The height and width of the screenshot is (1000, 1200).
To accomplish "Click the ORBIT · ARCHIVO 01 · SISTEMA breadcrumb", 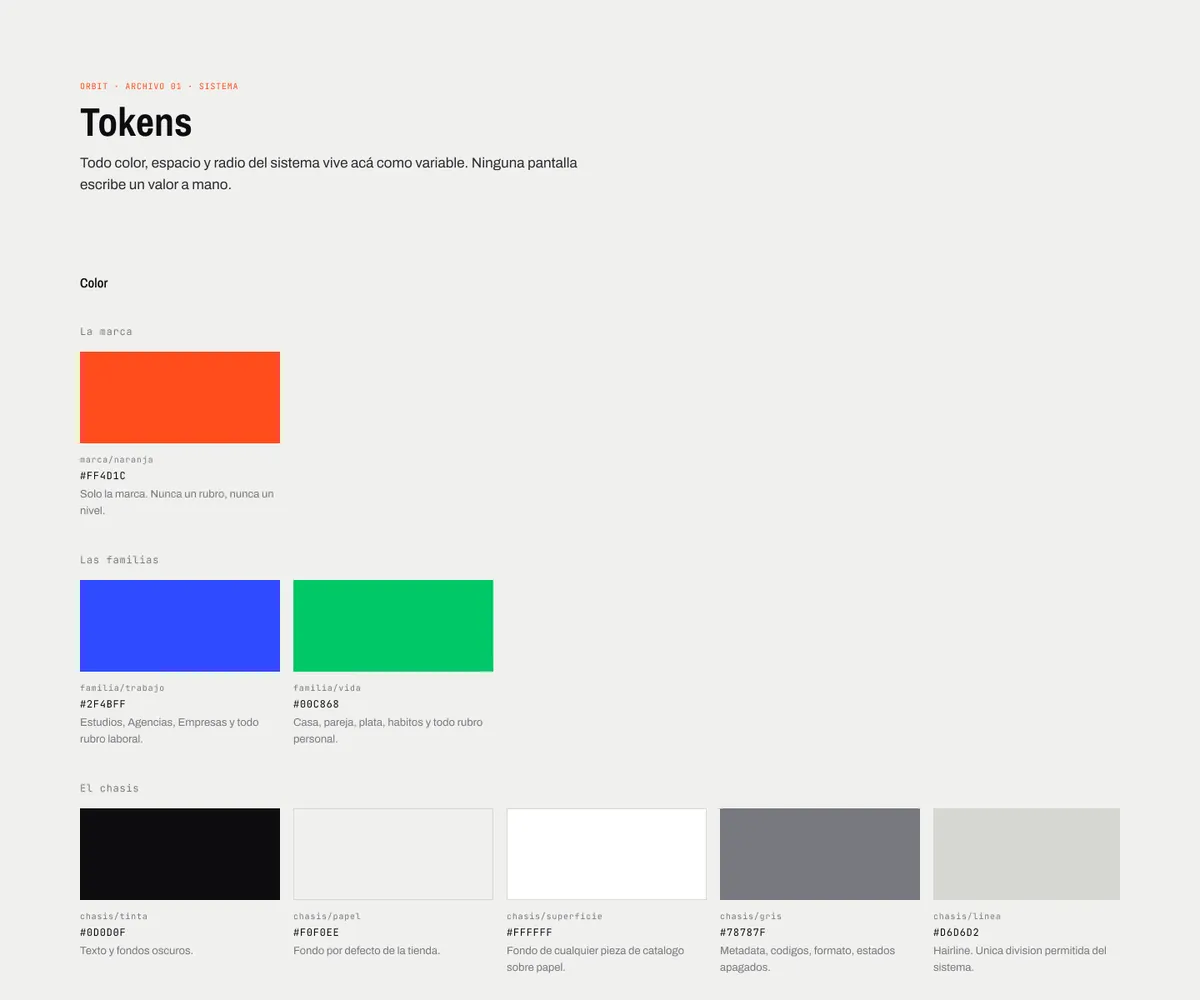I will click(x=159, y=86).
